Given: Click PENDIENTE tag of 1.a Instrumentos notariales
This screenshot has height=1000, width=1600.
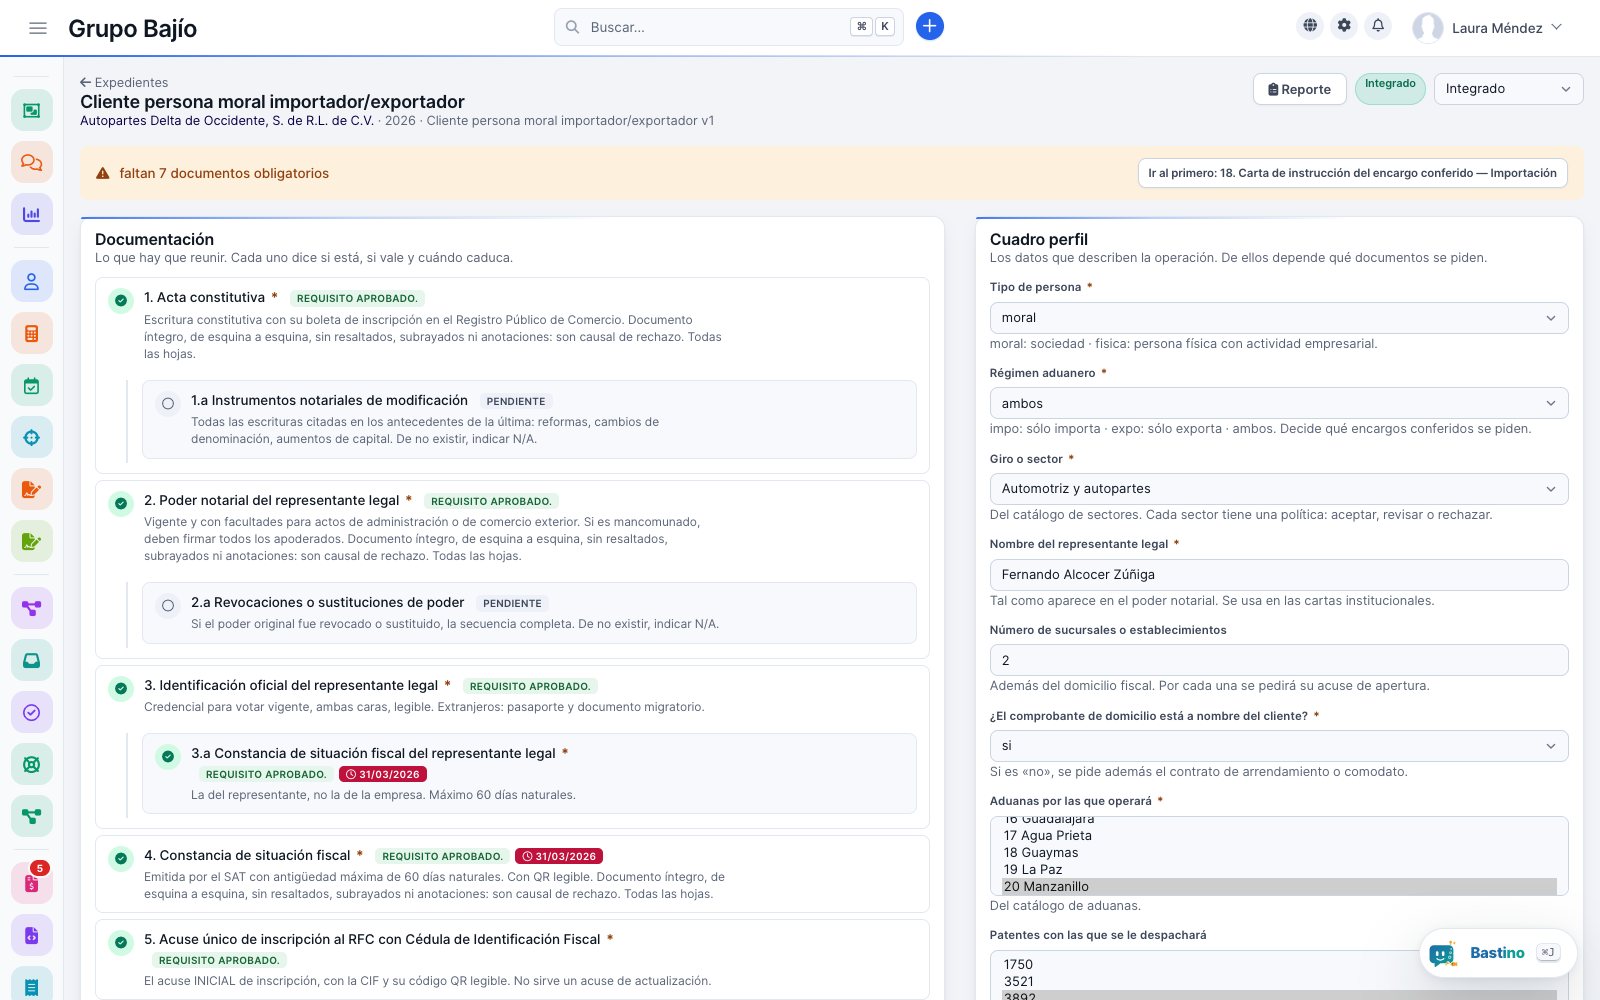Looking at the screenshot, I should [x=516, y=401].
